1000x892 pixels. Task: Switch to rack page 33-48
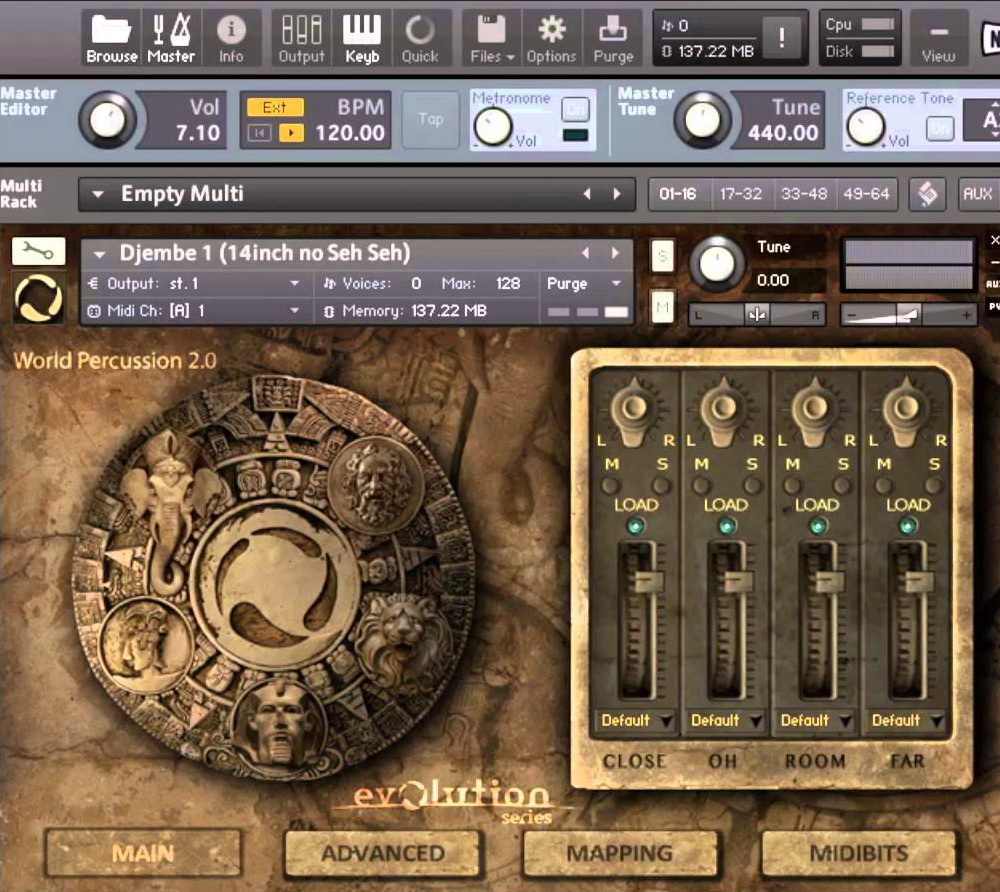click(804, 194)
